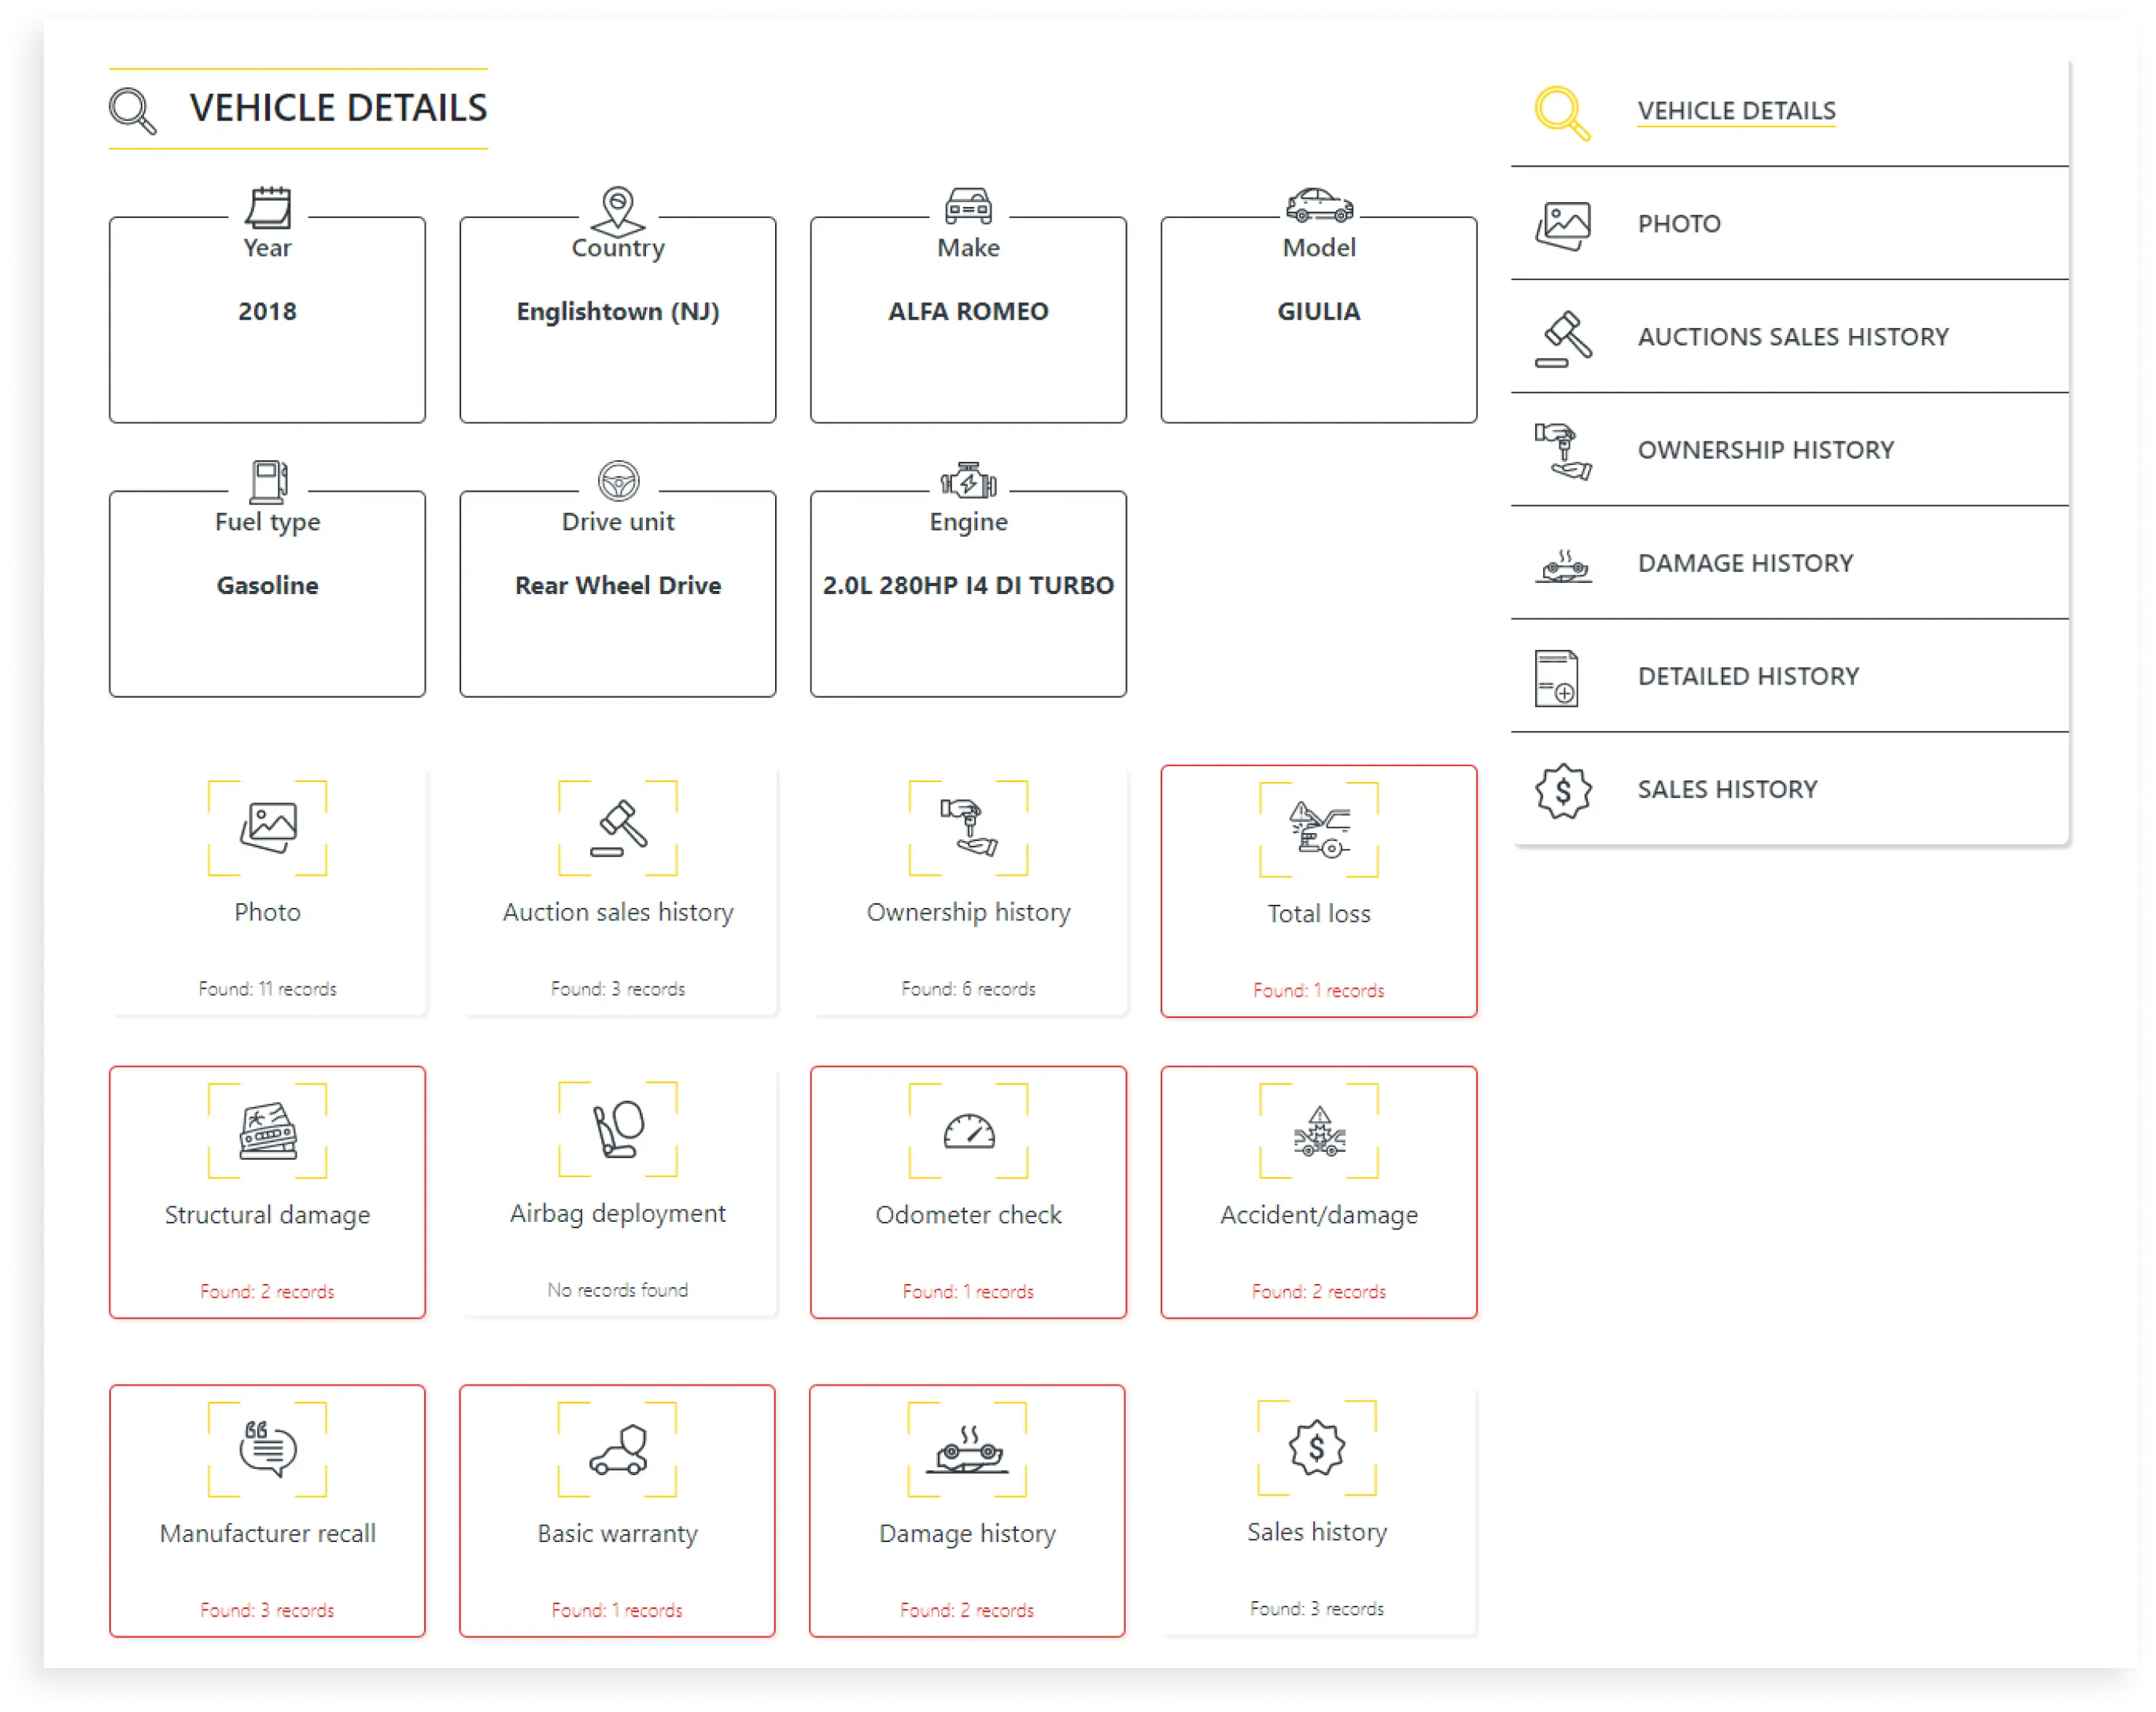This screenshot has width=2156, height=1712.
Task: Click the Photo card label
Action: [x=268, y=912]
